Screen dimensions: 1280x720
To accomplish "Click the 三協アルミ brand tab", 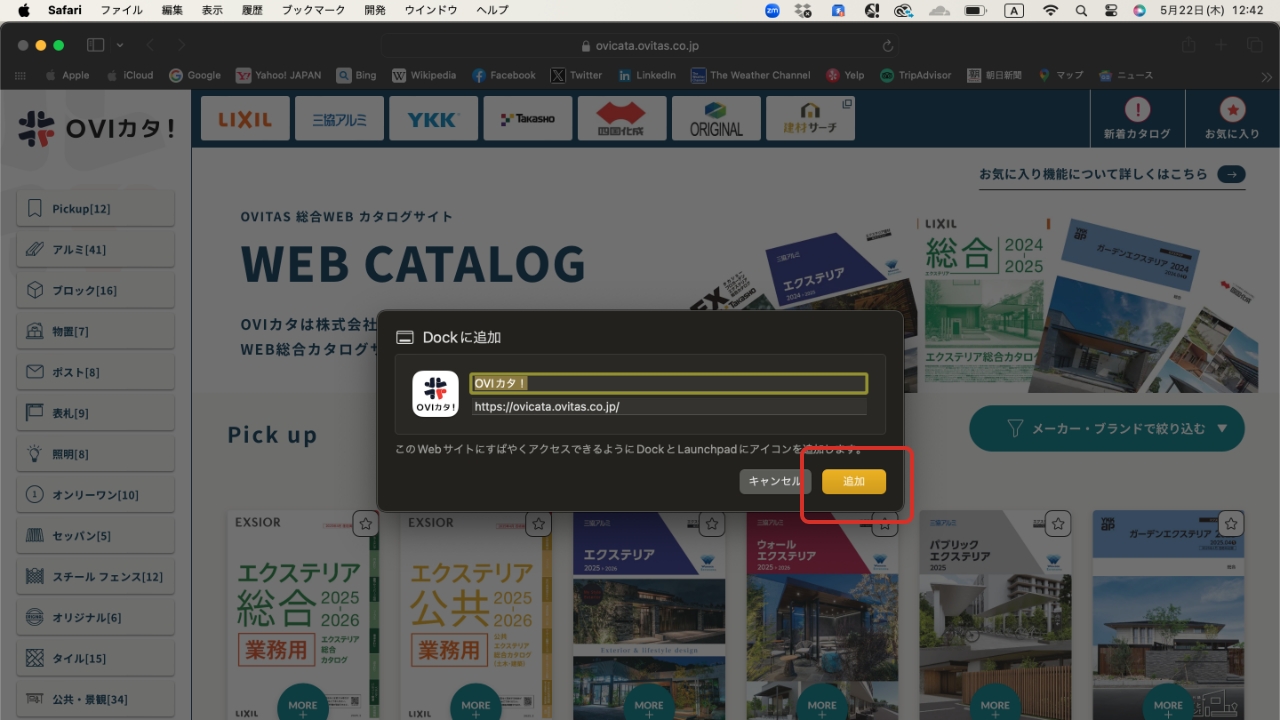I will pos(340,118).
